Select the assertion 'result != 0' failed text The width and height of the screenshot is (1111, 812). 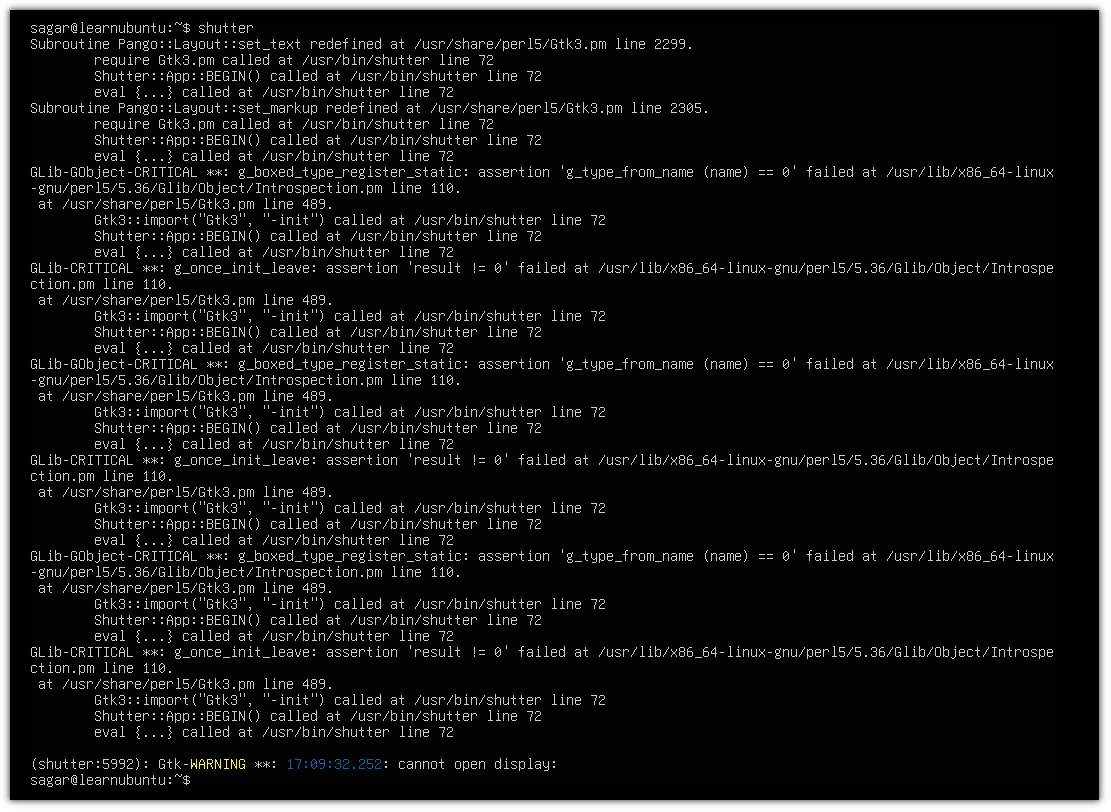tap(450, 267)
